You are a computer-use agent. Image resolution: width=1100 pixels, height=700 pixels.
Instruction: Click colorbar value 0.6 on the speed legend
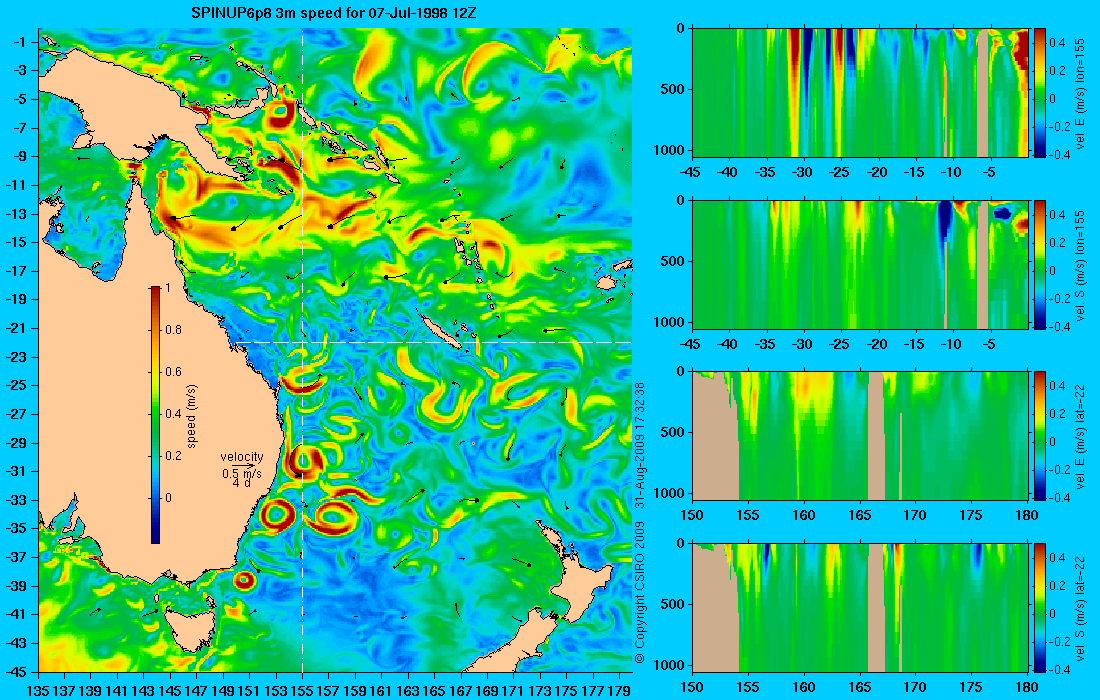pos(173,372)
